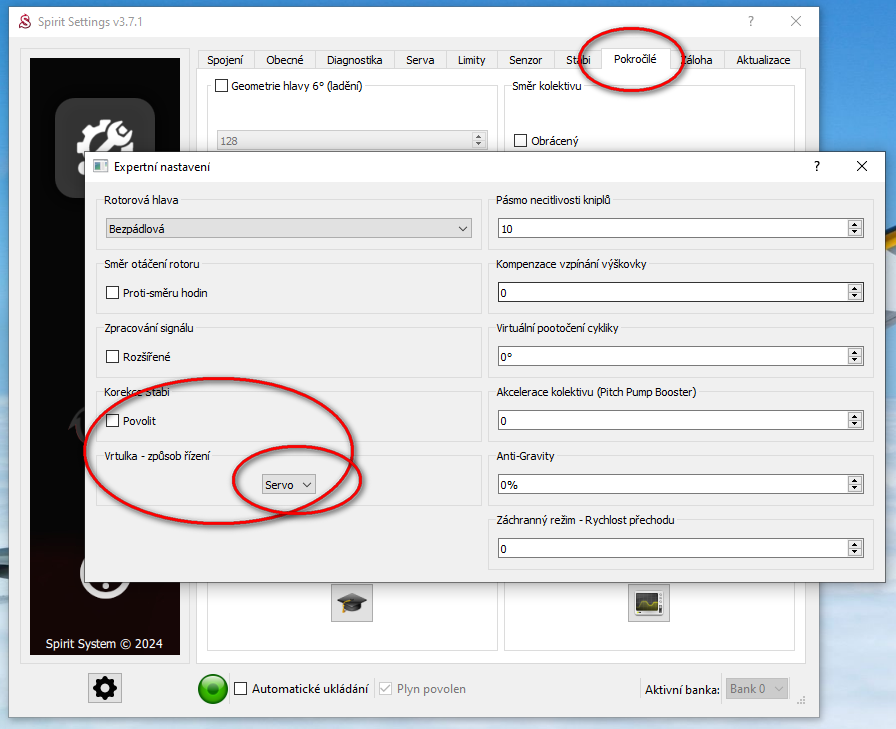Click the help question mark in Spirit Settings title bar
896x729 pixels.
[751, 21]
